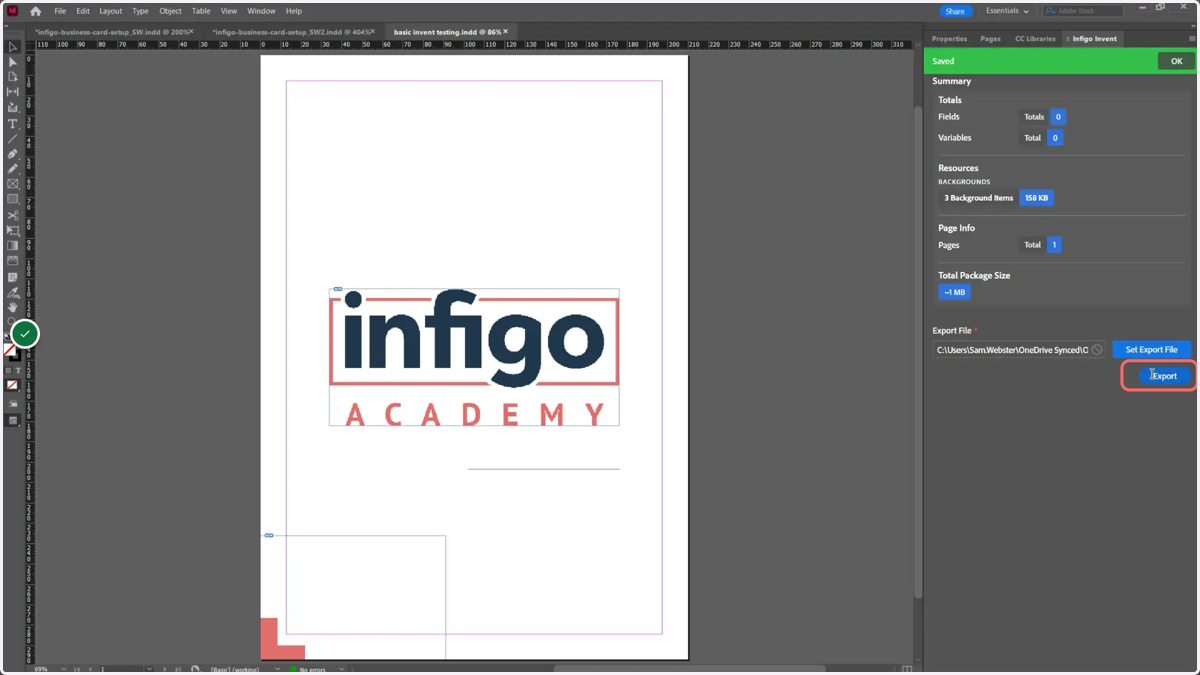This screenshot has height=675, width=1200.
Task: Click the Export button
Action: 1164,376
